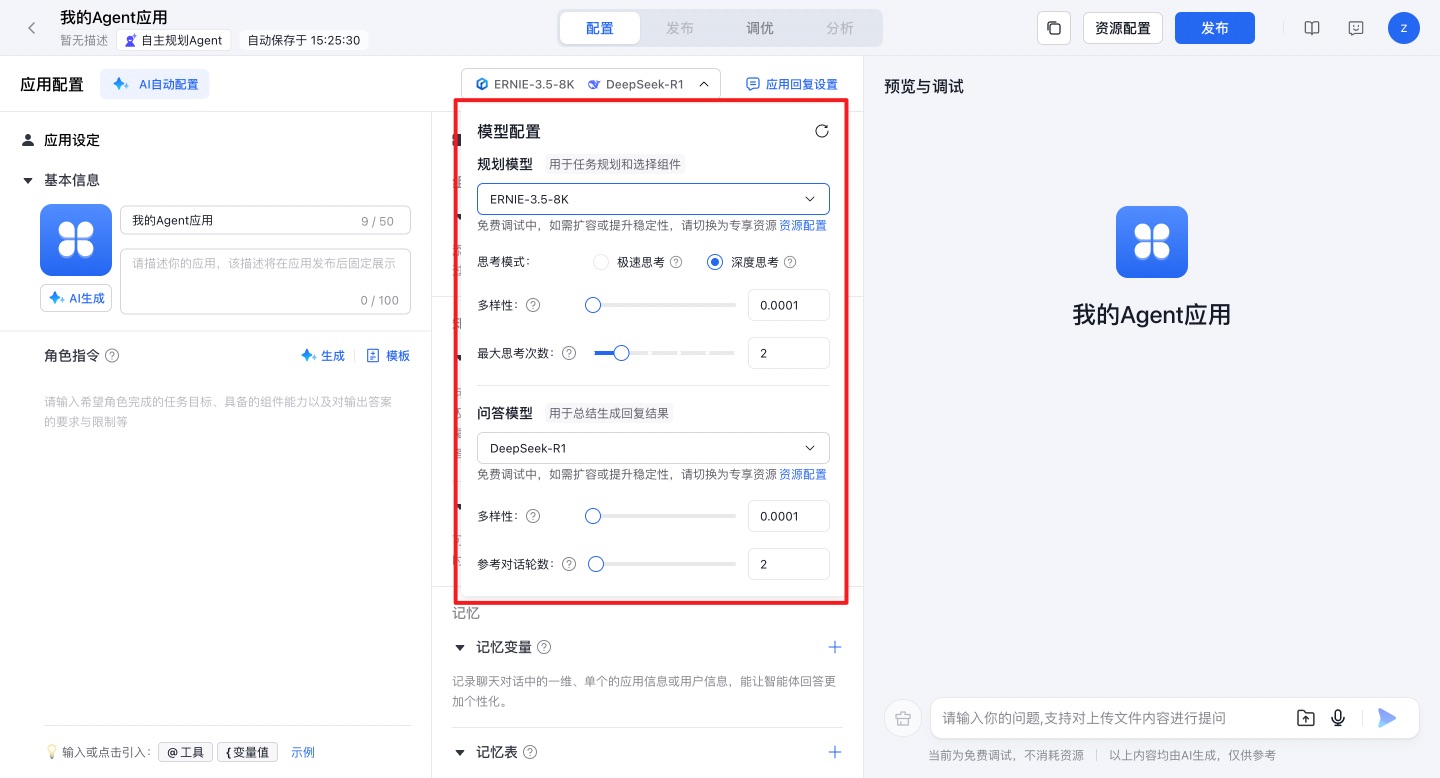Click the chat question input field
This screenshot has width=1440, height=778.
click(x=1110, y=718)
